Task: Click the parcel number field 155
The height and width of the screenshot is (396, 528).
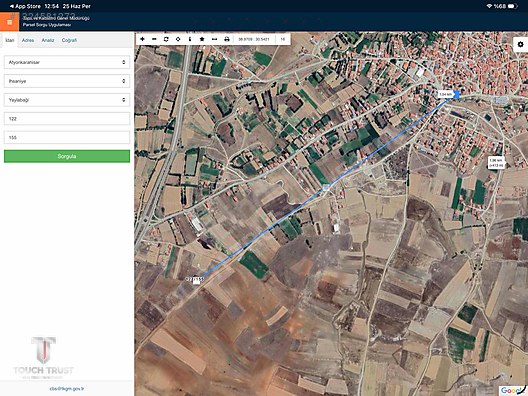Action: [67, 137]
